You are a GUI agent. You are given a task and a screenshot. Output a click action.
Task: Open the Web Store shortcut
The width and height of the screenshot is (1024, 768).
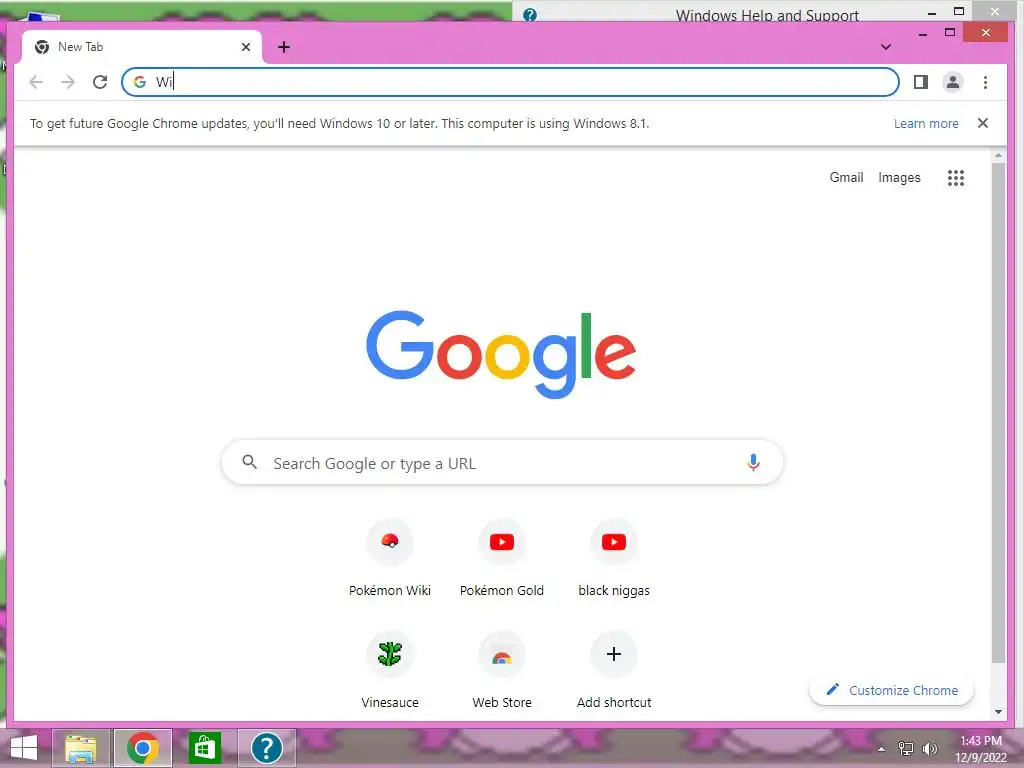pos(502,671)
